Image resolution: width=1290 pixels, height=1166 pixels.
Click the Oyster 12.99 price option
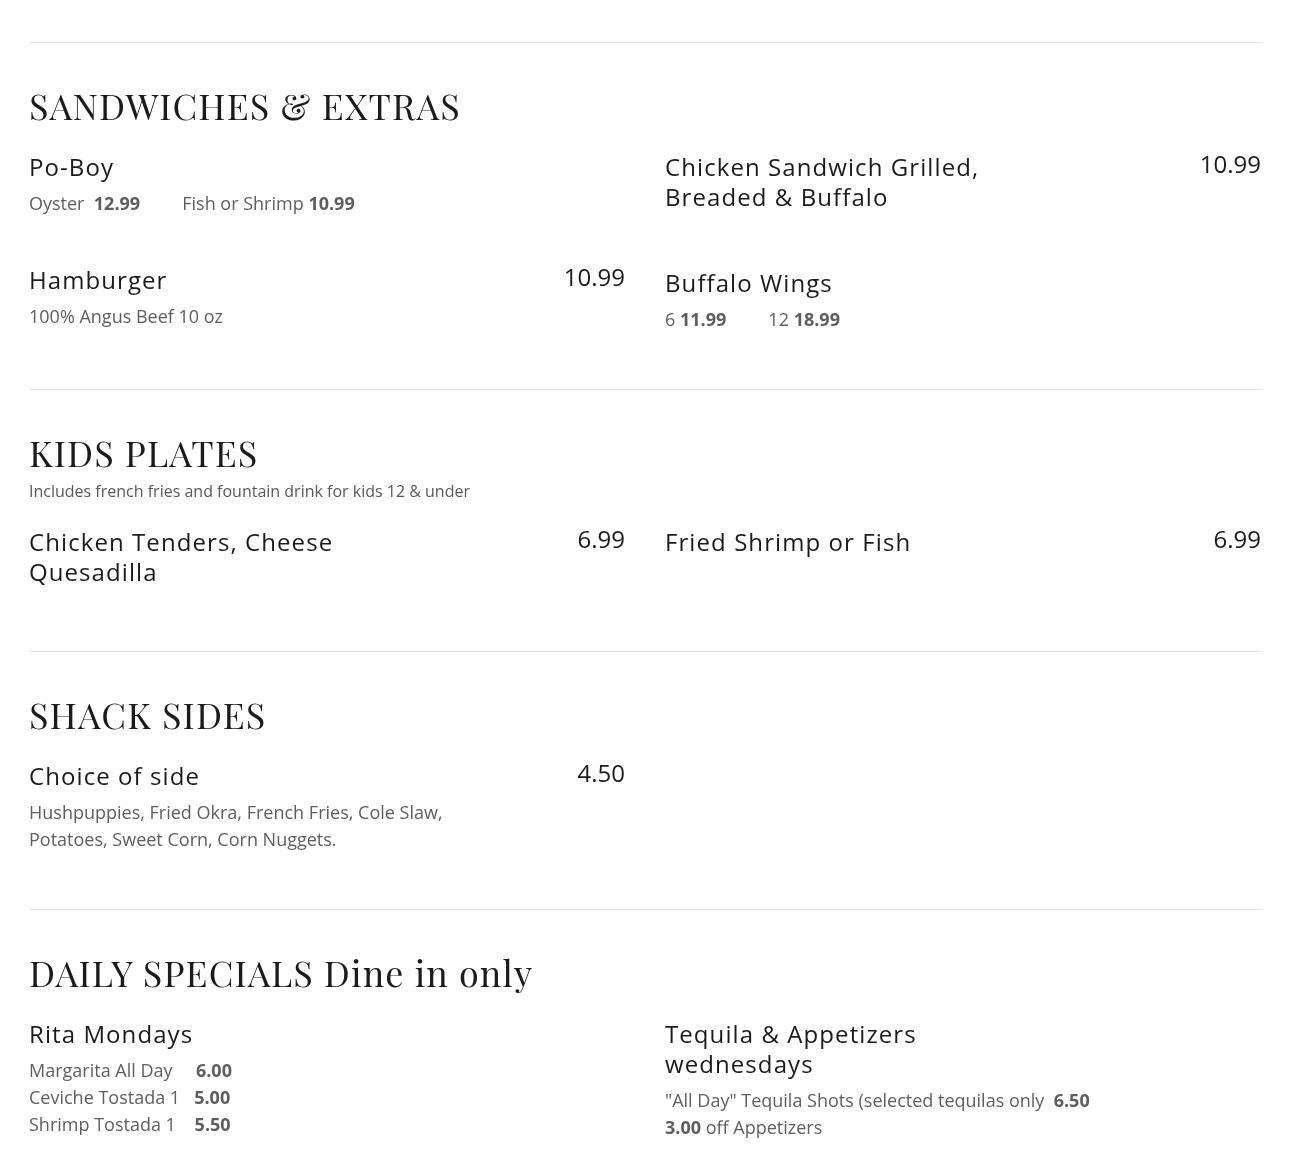tap(85, 204)
